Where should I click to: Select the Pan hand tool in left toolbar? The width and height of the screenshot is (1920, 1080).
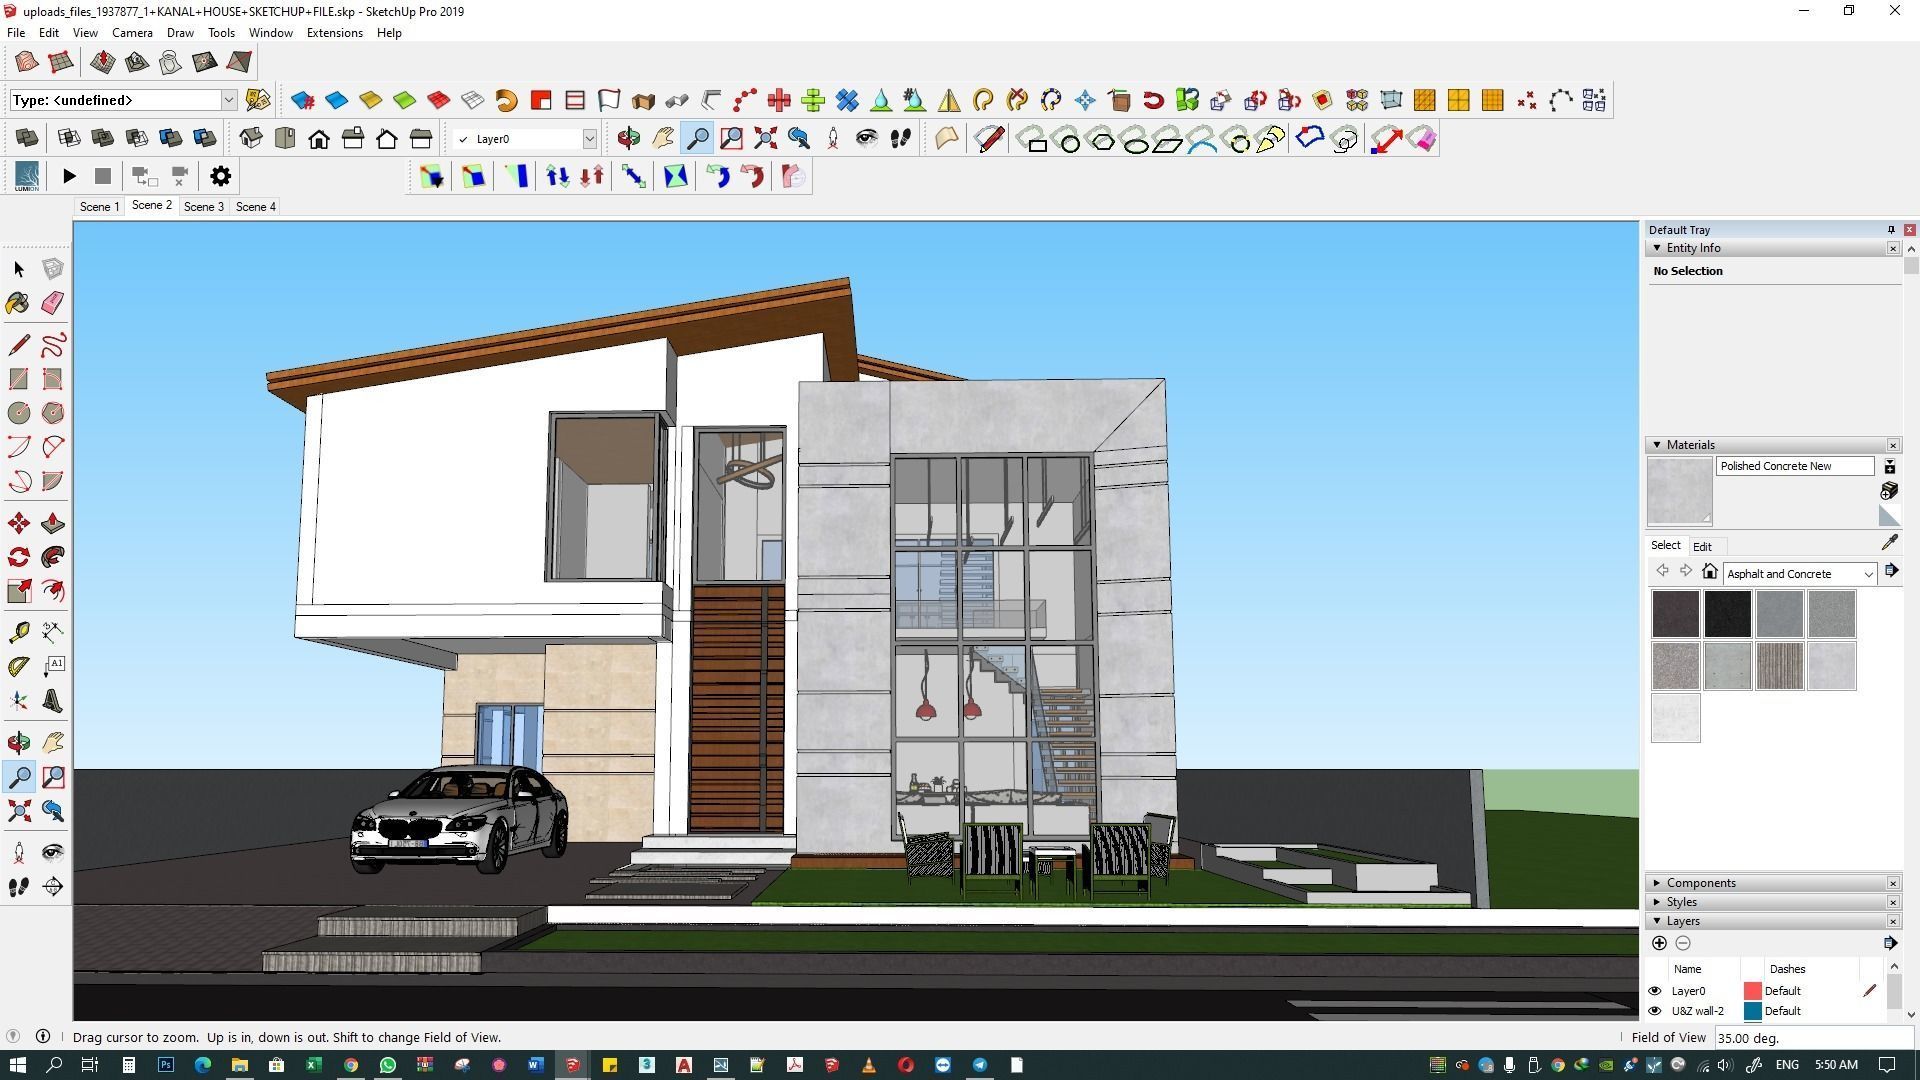coord(53,743)
